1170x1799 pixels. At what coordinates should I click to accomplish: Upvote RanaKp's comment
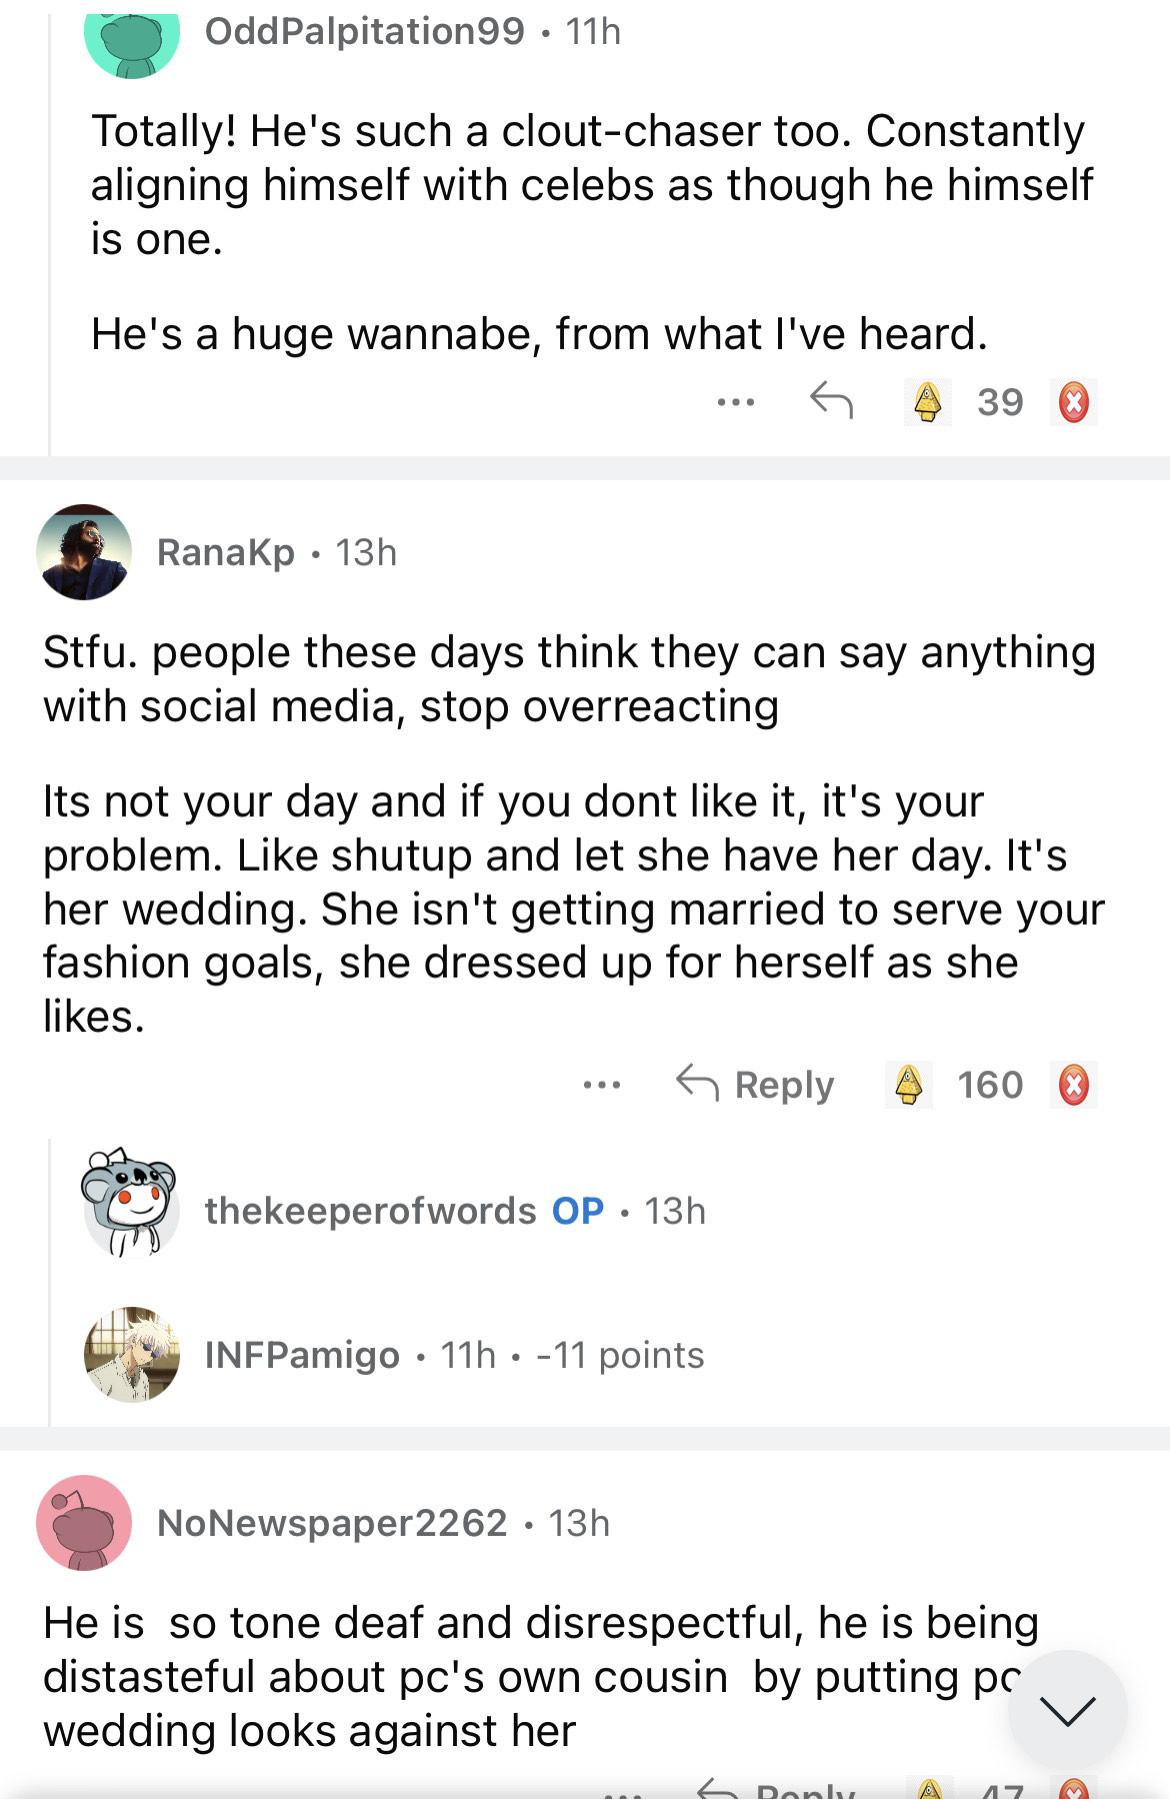pyautogui.click(x=909, y=1085)
